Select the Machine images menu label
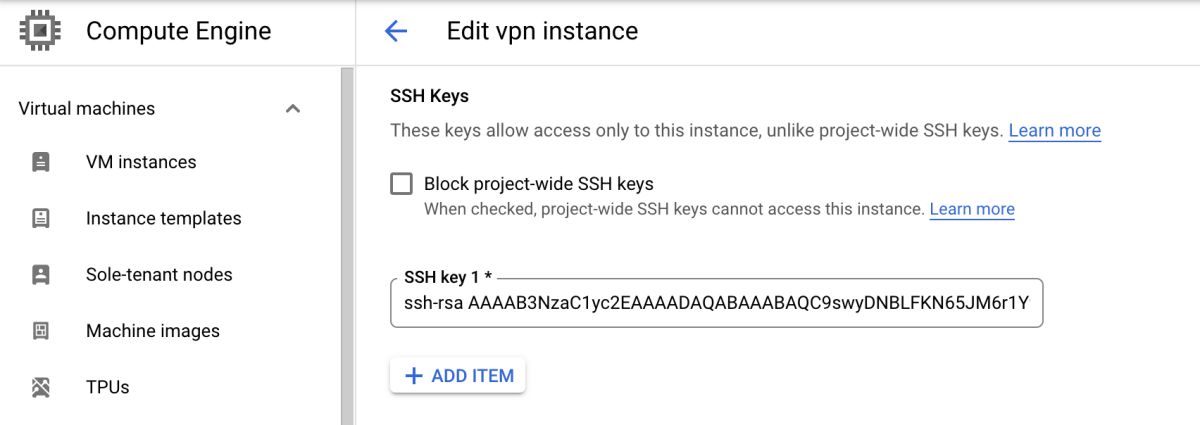 click(x=152, y=330)
